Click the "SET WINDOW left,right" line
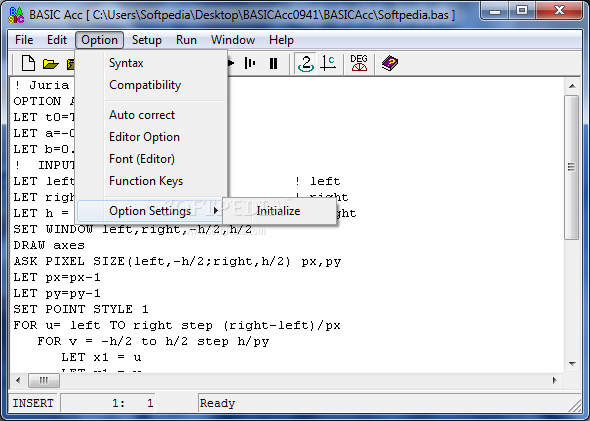The image size is (590, 421). 132,229
